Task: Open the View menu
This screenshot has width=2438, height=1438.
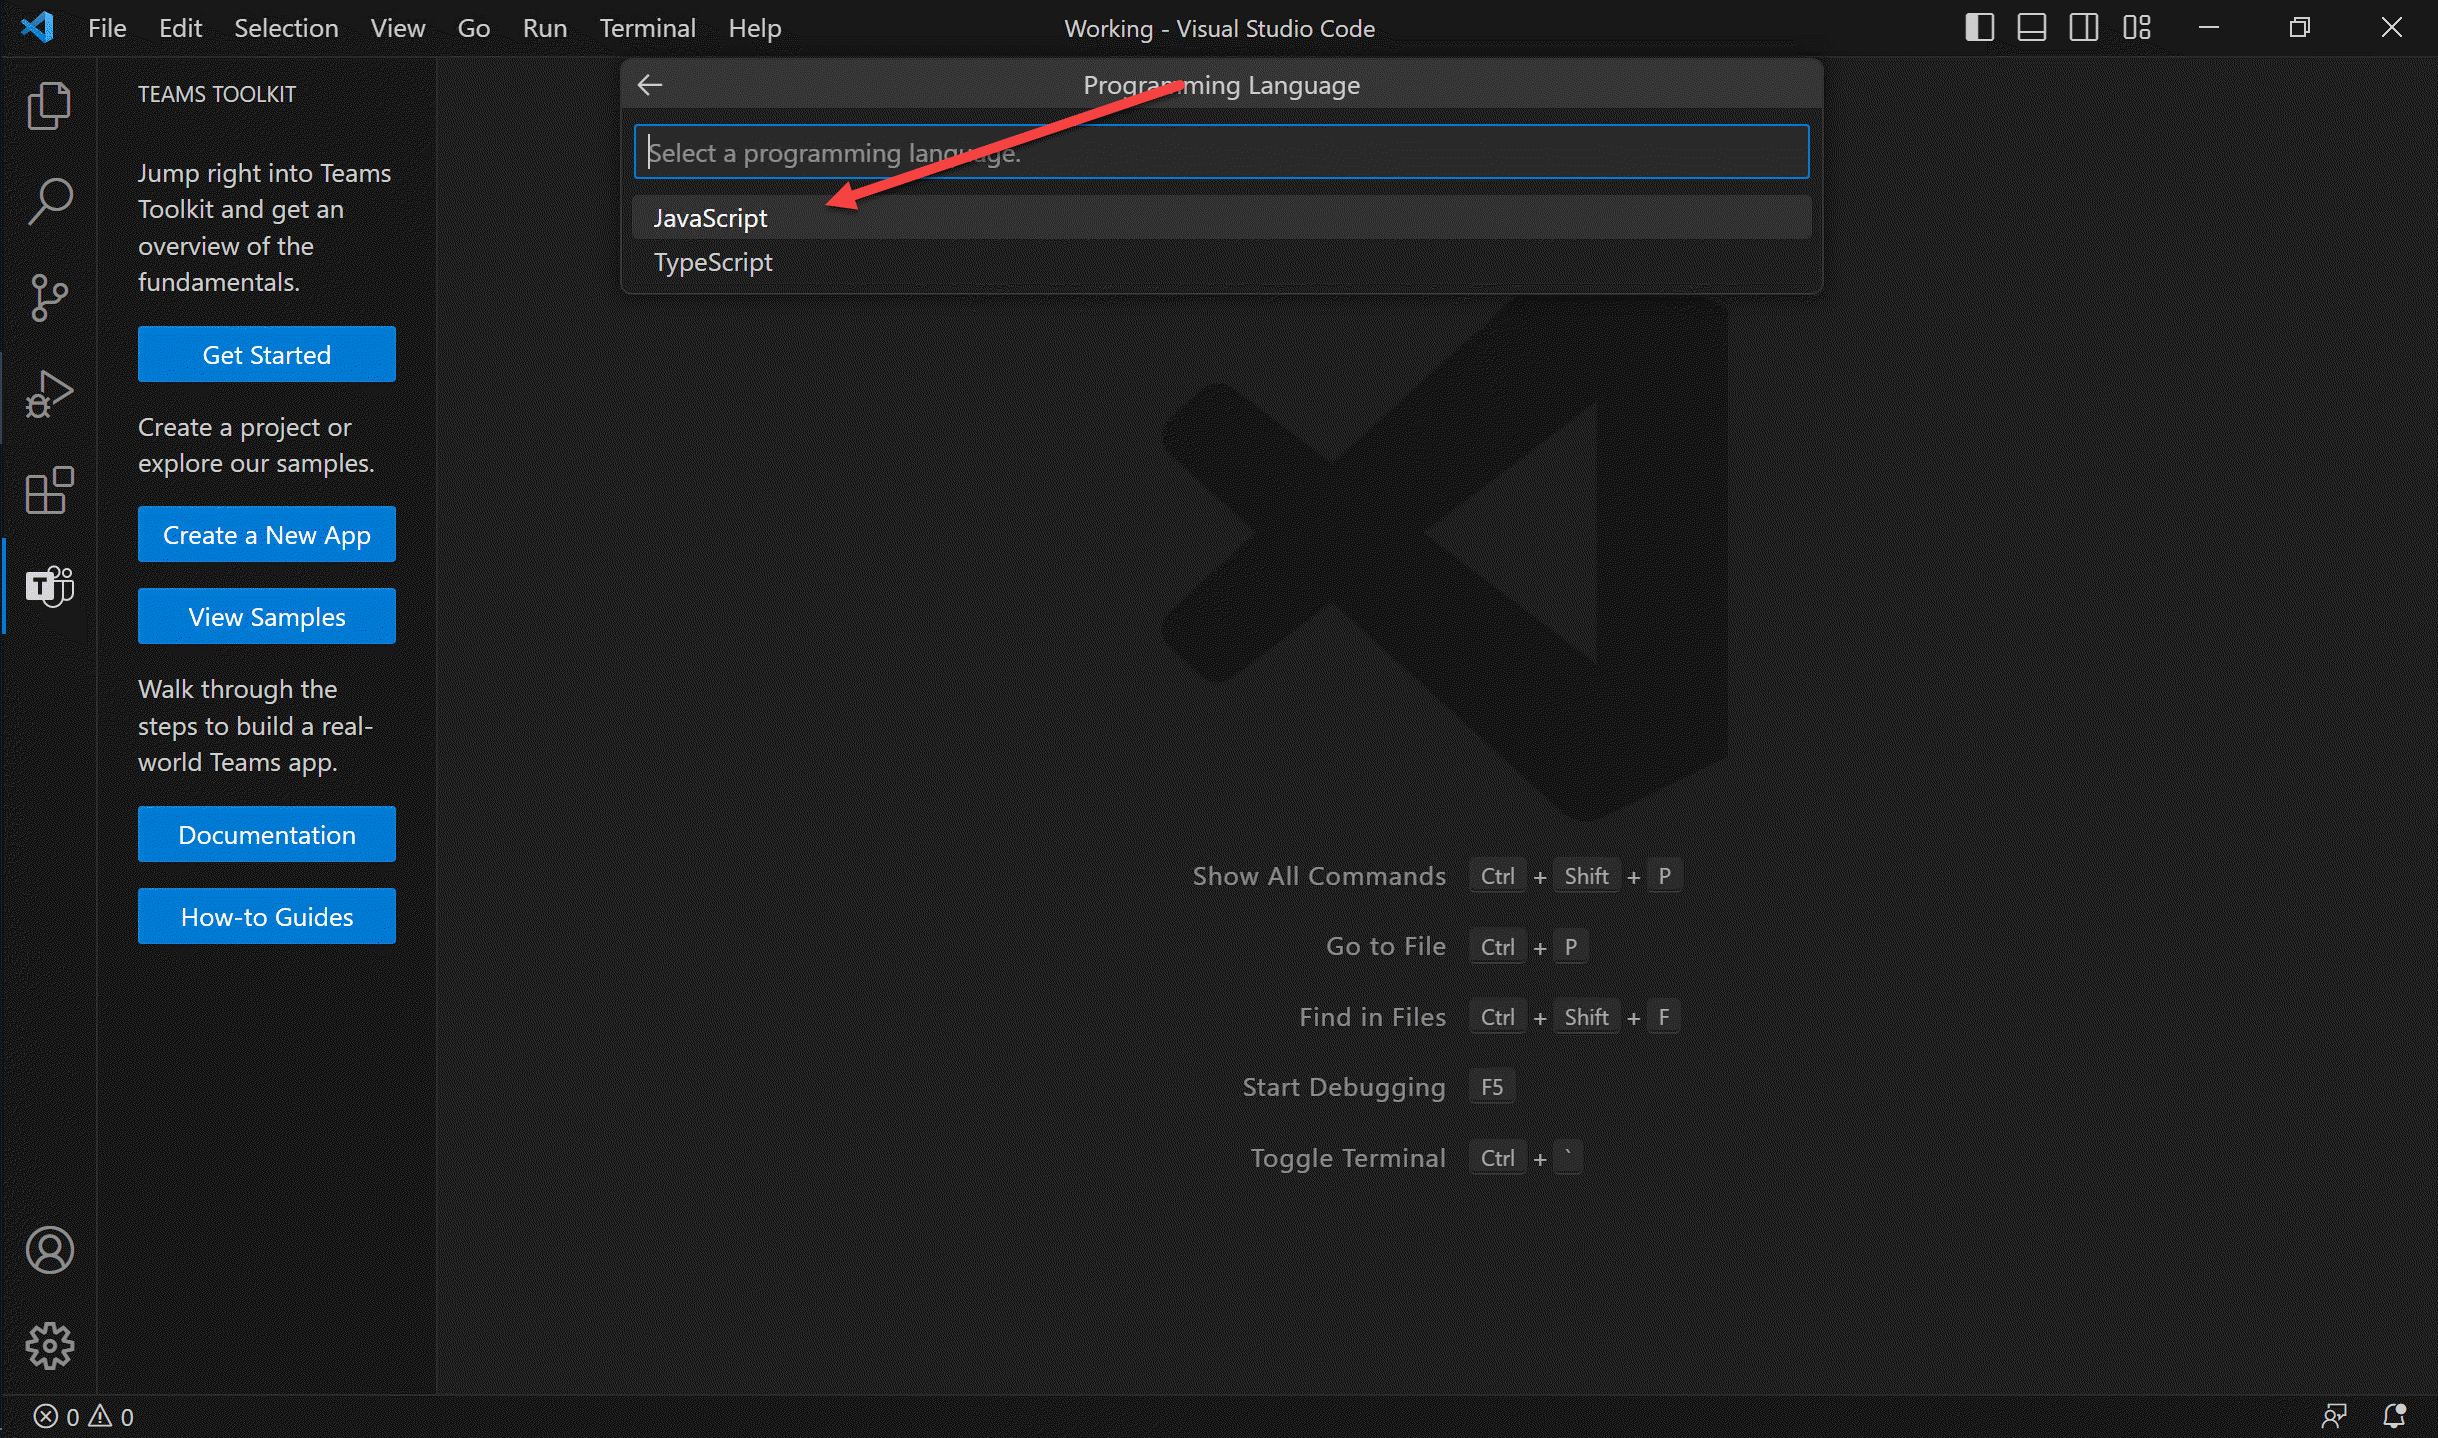Action: coord(398,28)
